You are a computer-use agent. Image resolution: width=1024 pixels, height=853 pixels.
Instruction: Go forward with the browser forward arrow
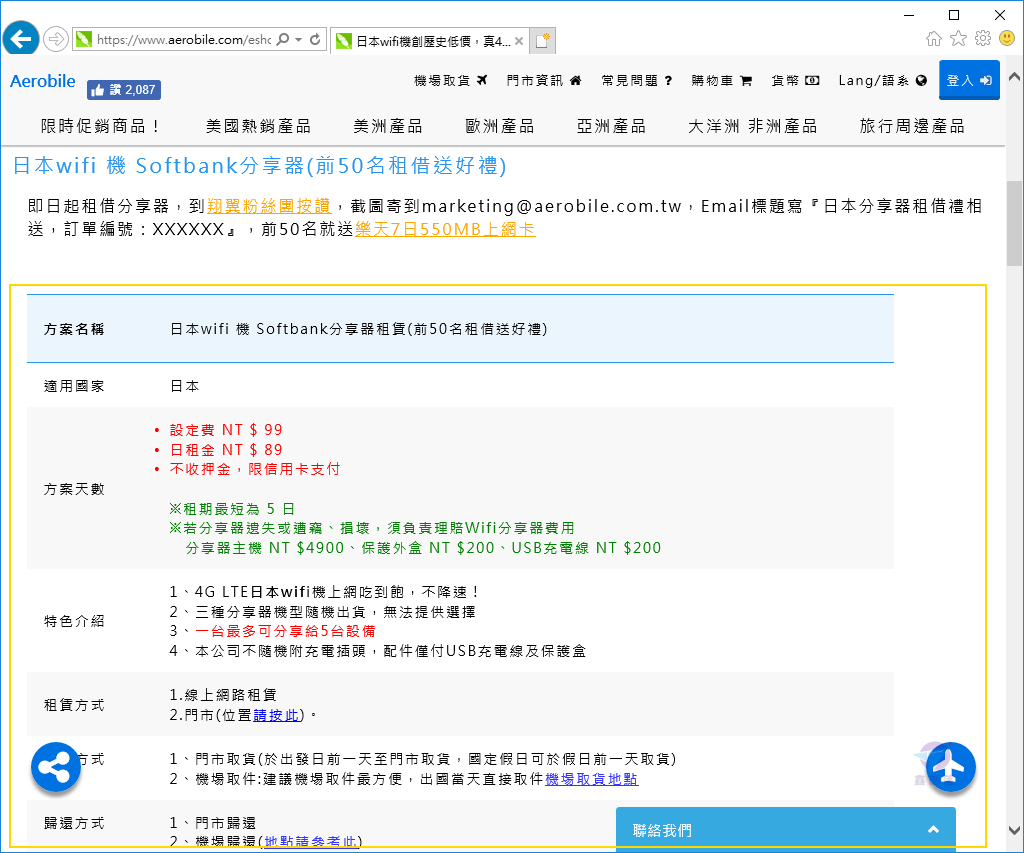[56, 40]
